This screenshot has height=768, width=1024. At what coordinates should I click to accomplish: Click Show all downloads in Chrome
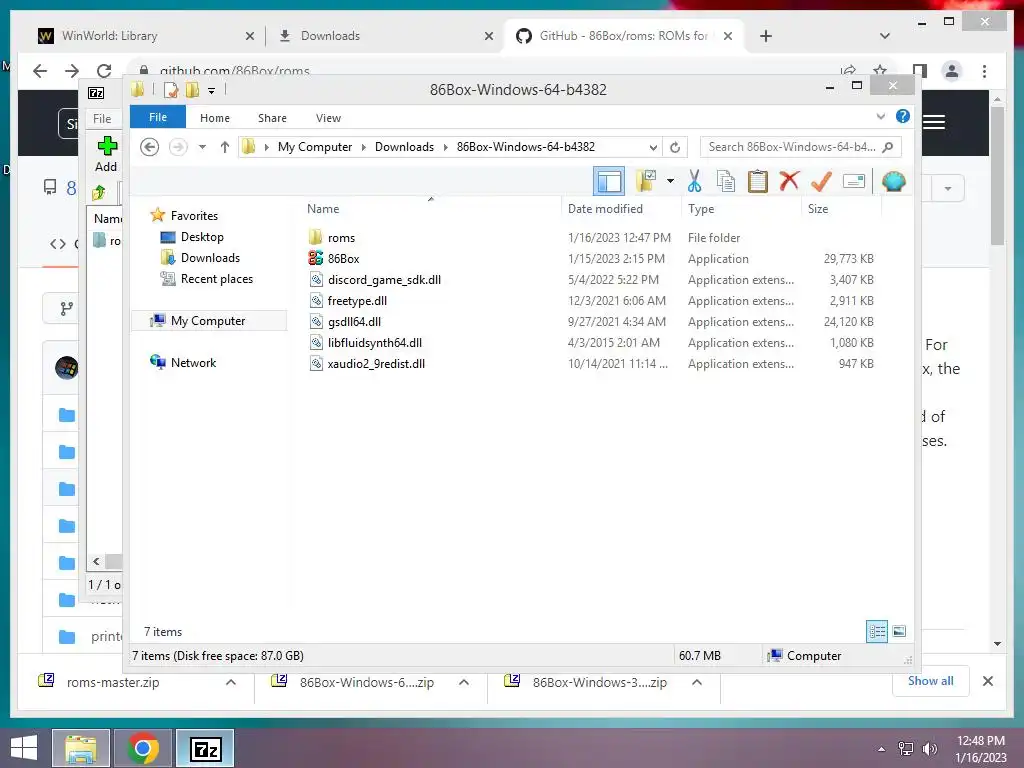pos(931,681)
